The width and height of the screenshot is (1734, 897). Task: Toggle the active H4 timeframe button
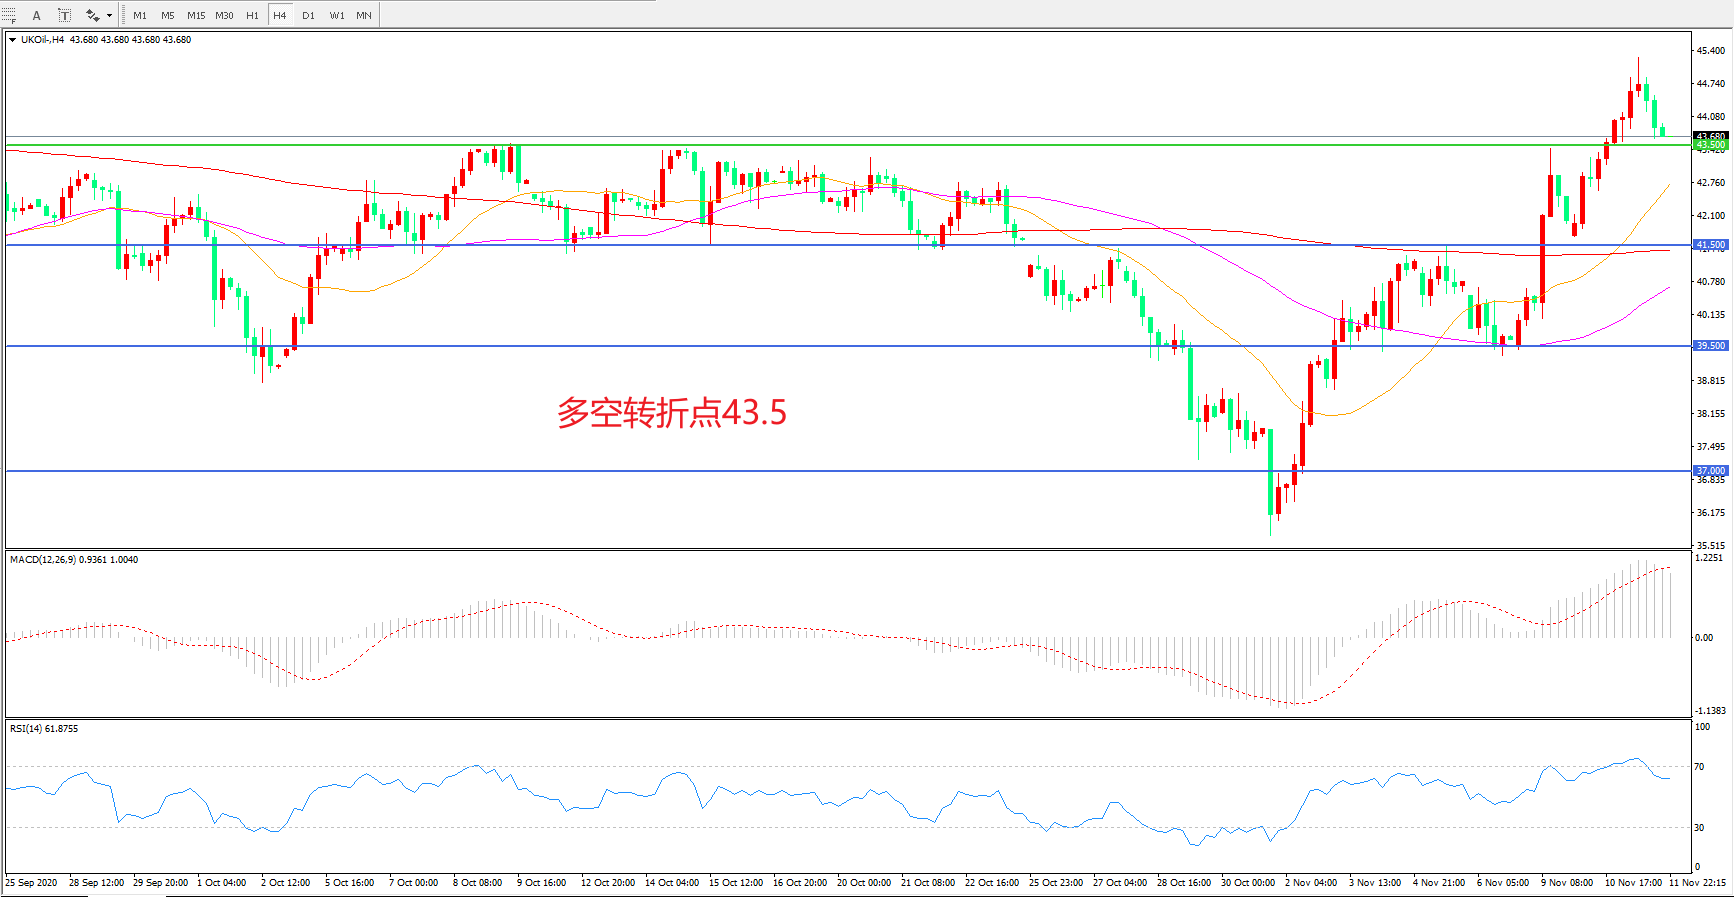coord(280,15)
